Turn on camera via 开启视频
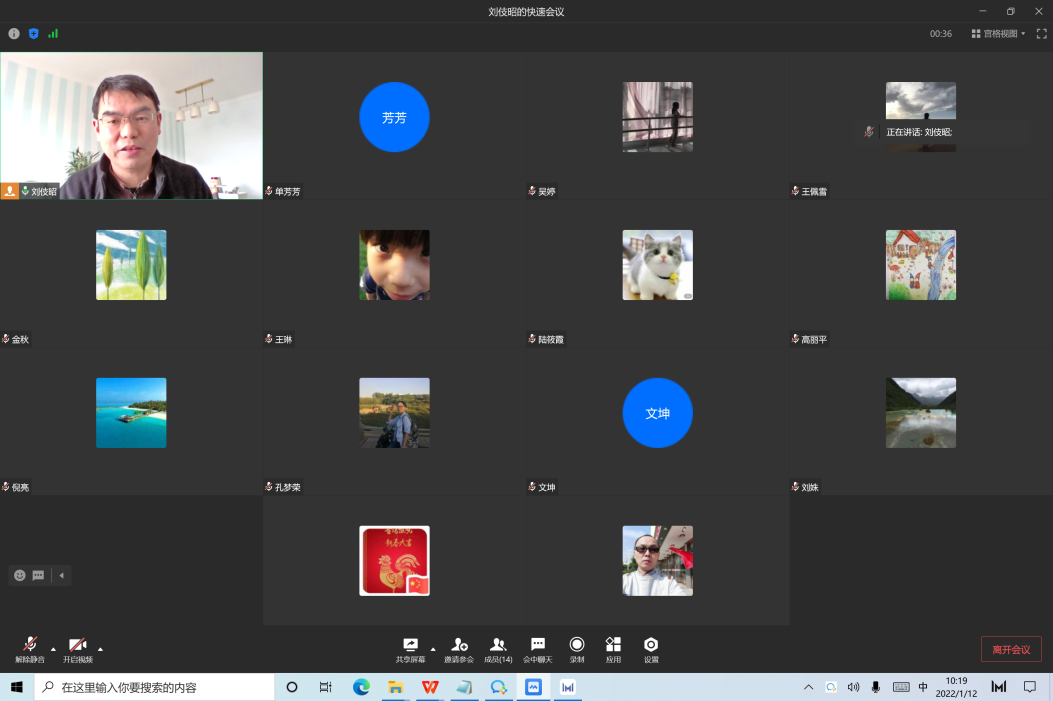 (77, 646)
